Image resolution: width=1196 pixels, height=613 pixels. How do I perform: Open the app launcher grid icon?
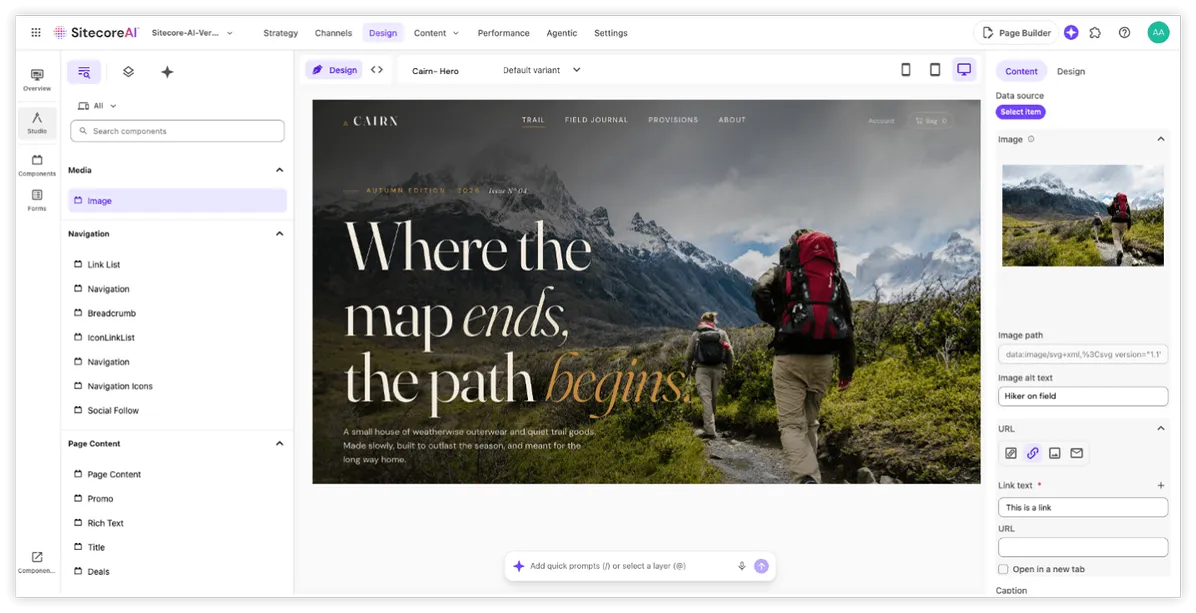tap(36, 33)
